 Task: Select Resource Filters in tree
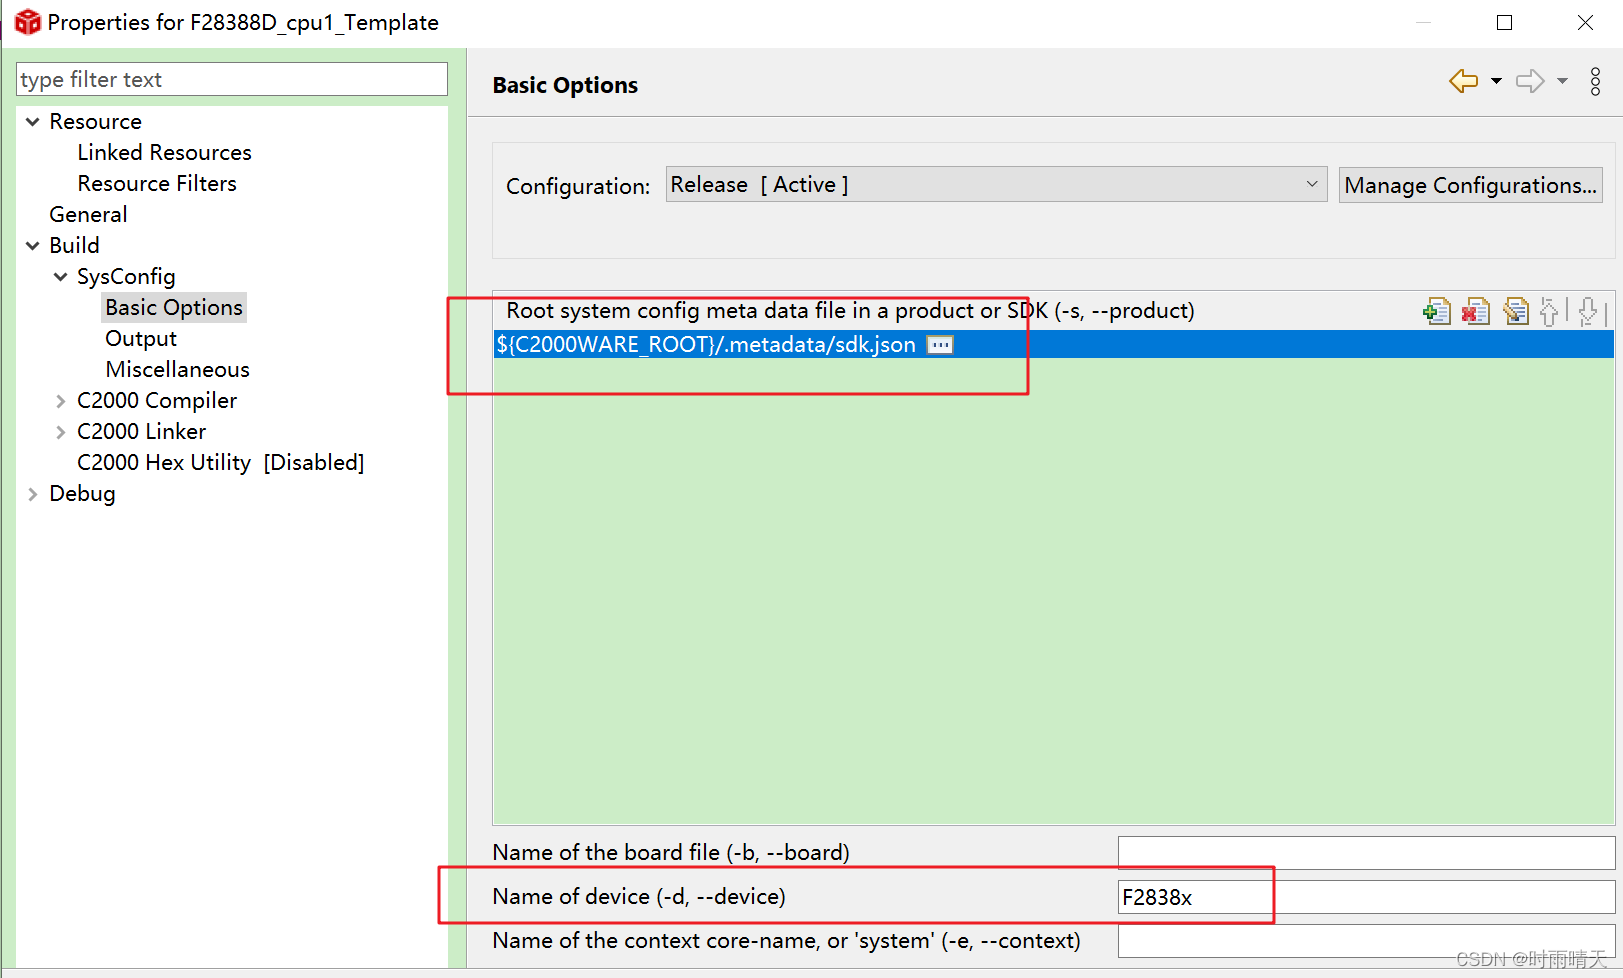[157, 183]
